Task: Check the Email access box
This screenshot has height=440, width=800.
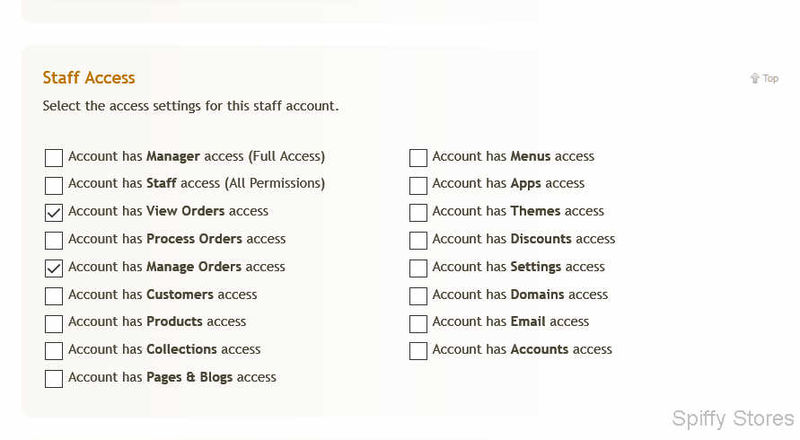Action: coord(418,323)
